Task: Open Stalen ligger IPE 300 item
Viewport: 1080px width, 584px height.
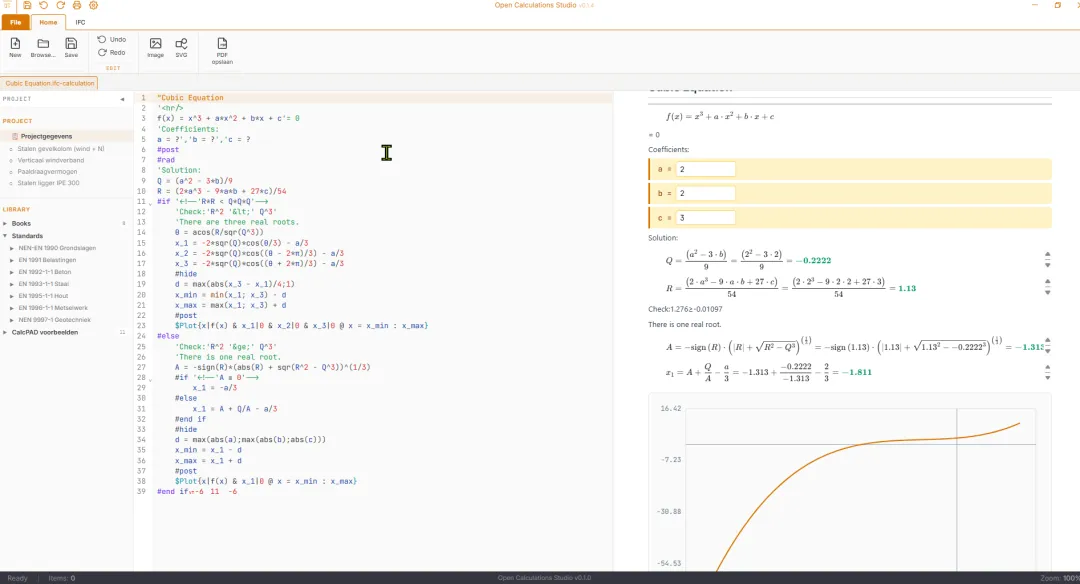Action: point(48,183)
